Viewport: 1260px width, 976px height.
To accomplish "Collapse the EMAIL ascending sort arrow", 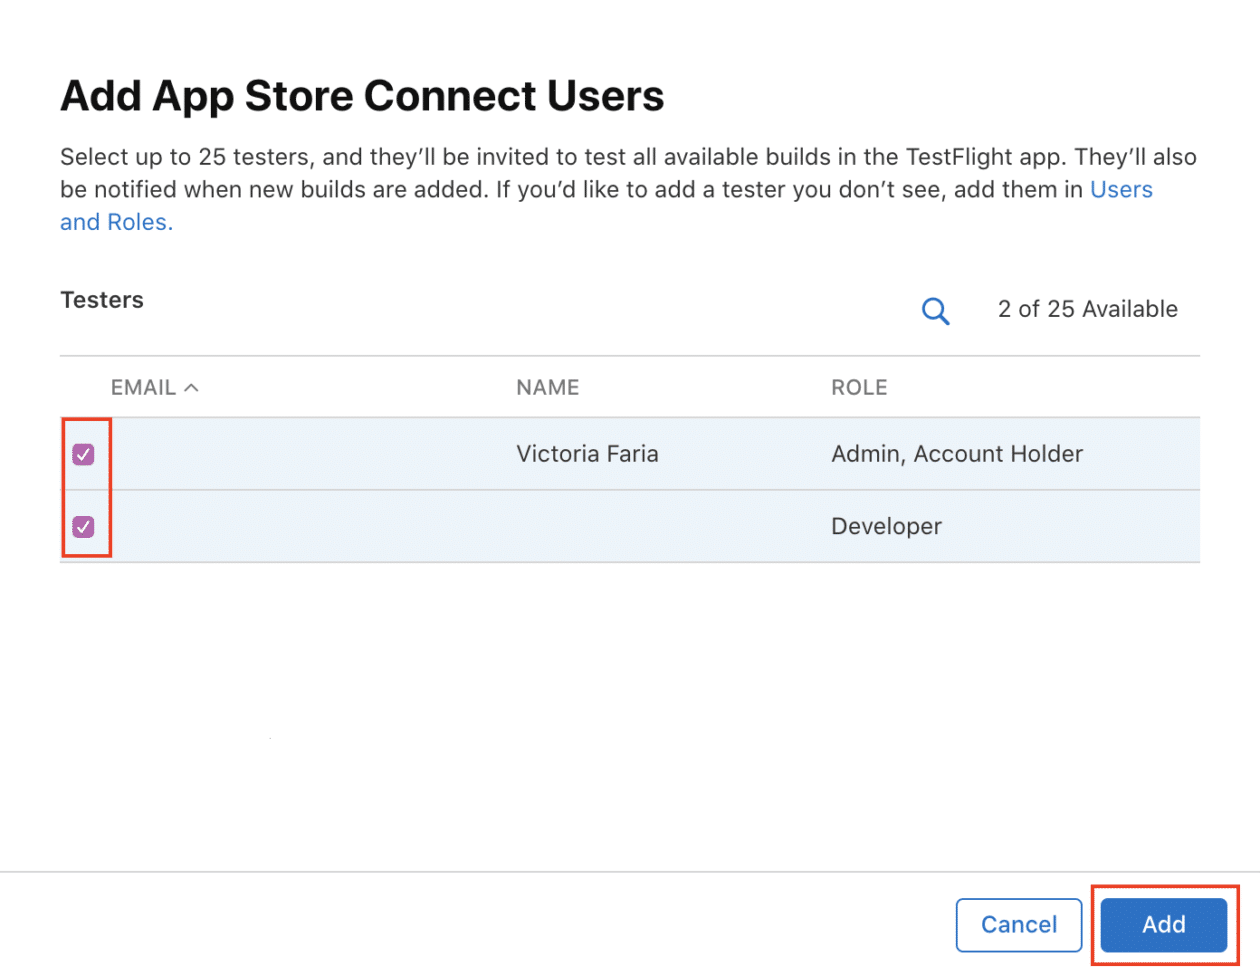I will [x=192, y=387].
